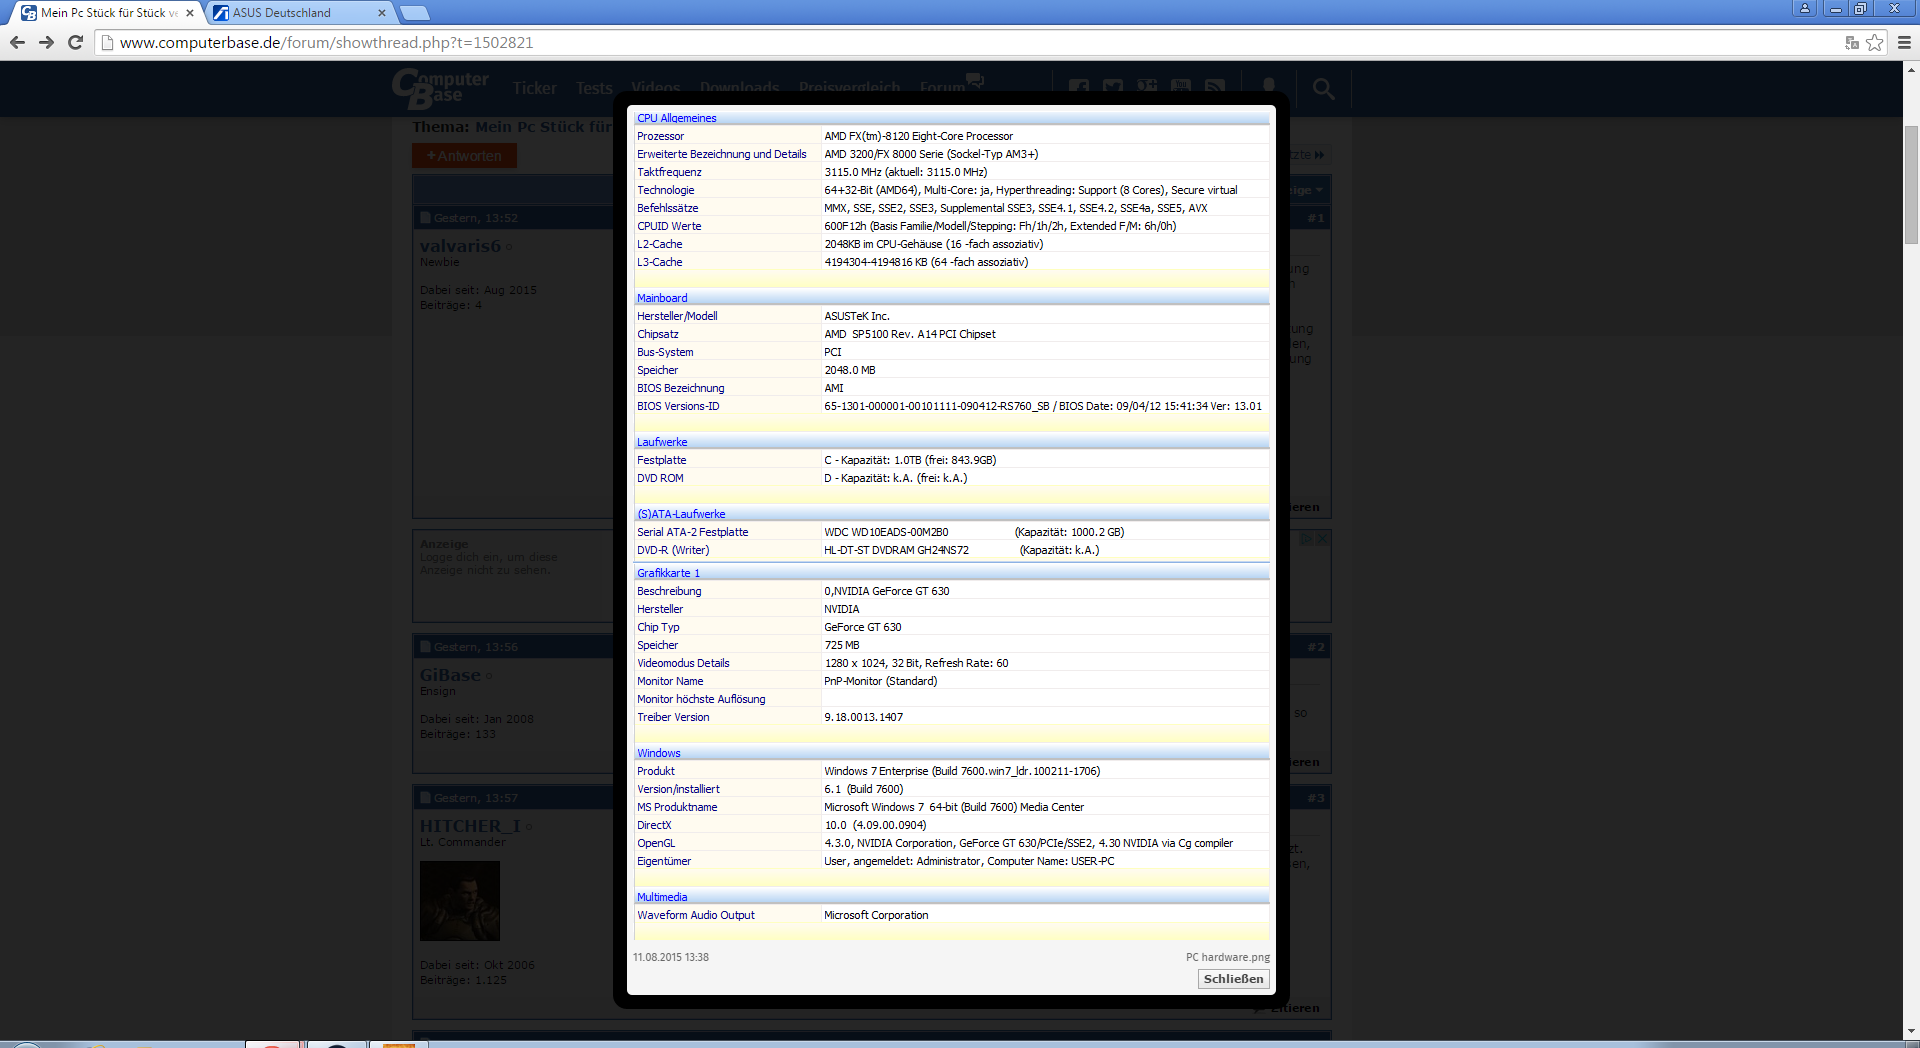Click 'ASUSTeK Inc.' manufacturer value
This screenshot has height=1048, width=1920.
(856, 316)
